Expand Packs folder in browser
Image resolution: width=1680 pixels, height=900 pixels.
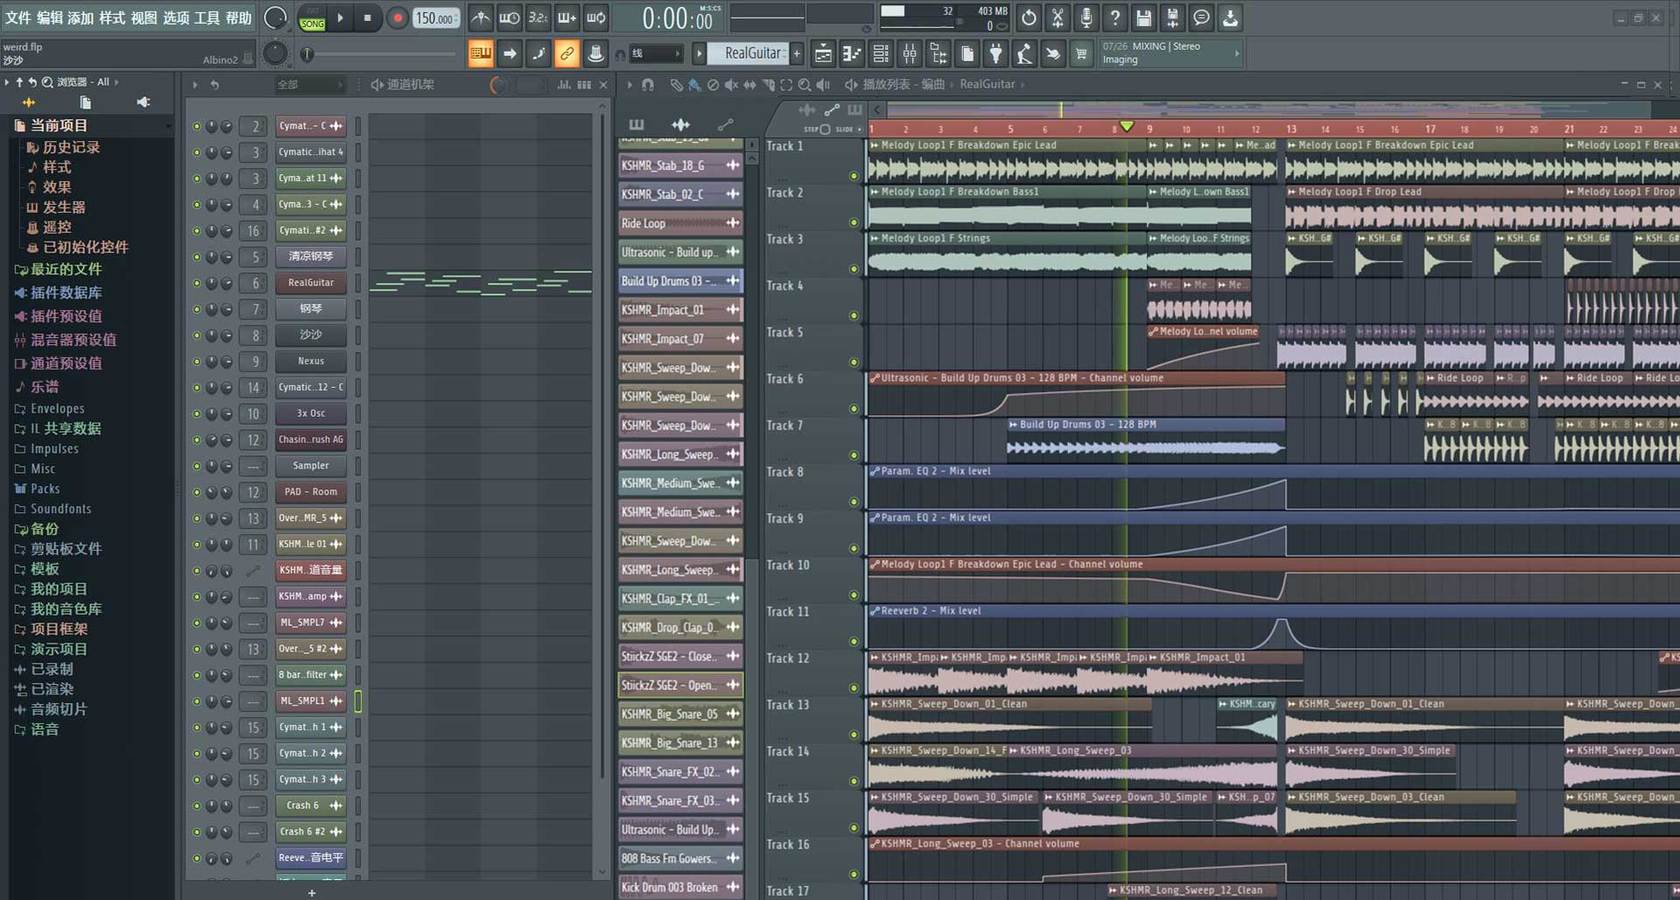coord(37,489)
